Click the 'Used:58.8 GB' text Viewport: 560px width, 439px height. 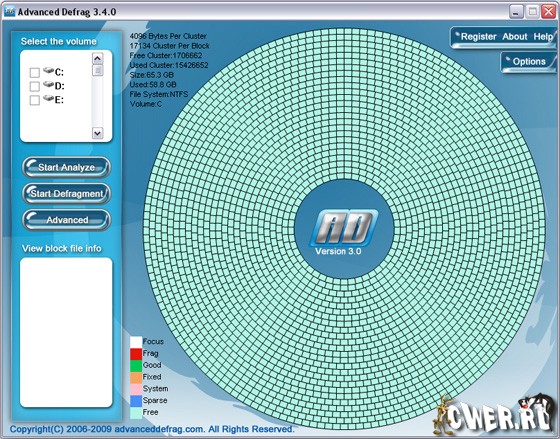pyautogui.click(x=153, y=85)
